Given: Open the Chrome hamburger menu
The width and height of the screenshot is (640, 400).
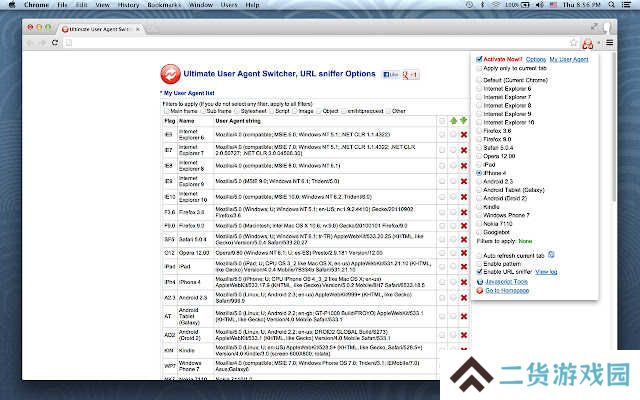Looking at the screenshot, I should (609, 42).
